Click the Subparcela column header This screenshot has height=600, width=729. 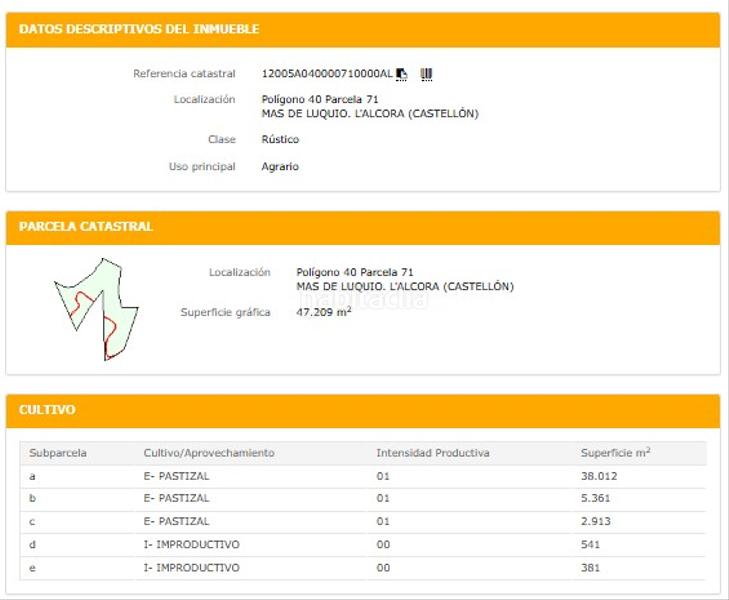click(x=58, y=453)
